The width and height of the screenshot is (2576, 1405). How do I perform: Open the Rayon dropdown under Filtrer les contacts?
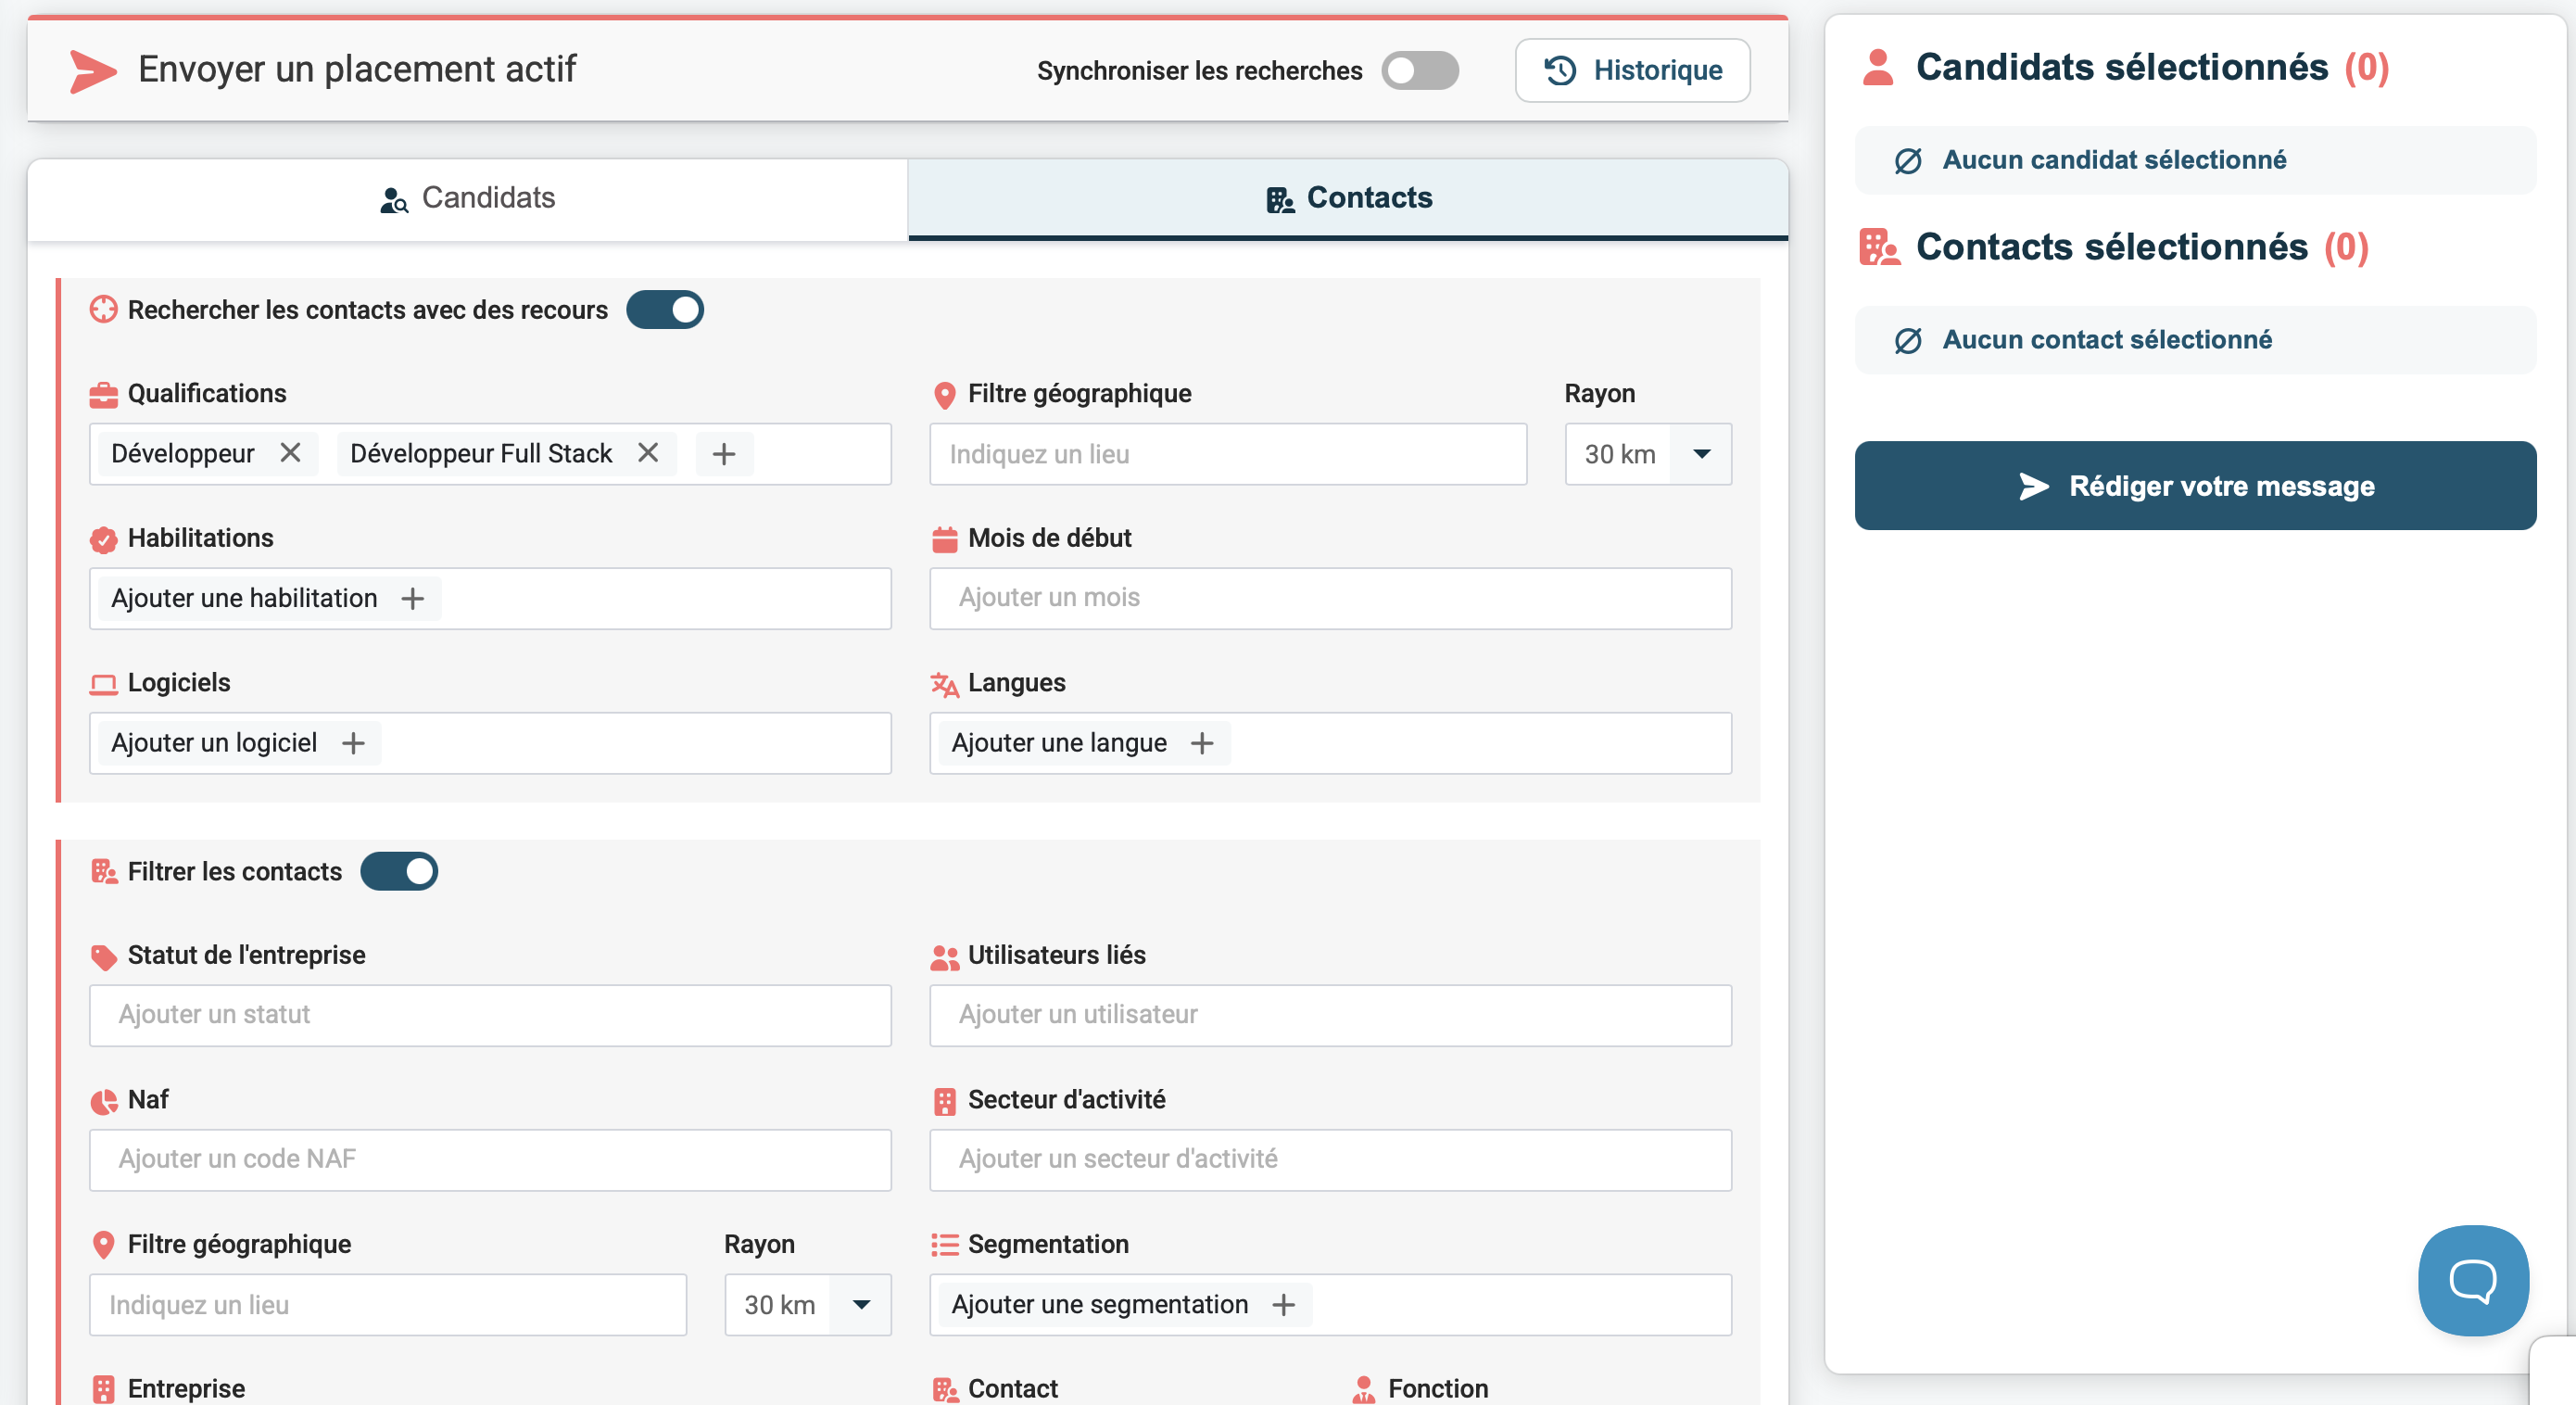[860, 1304]
